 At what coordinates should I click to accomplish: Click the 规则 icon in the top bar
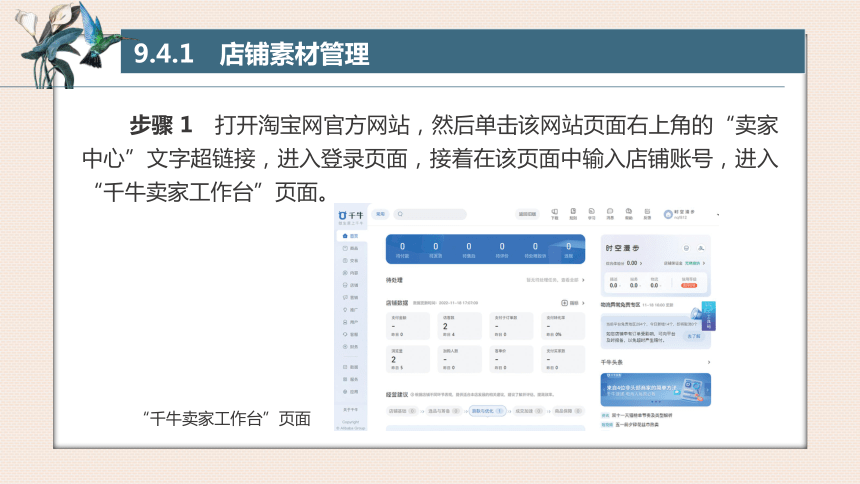[x=573, y=213]
